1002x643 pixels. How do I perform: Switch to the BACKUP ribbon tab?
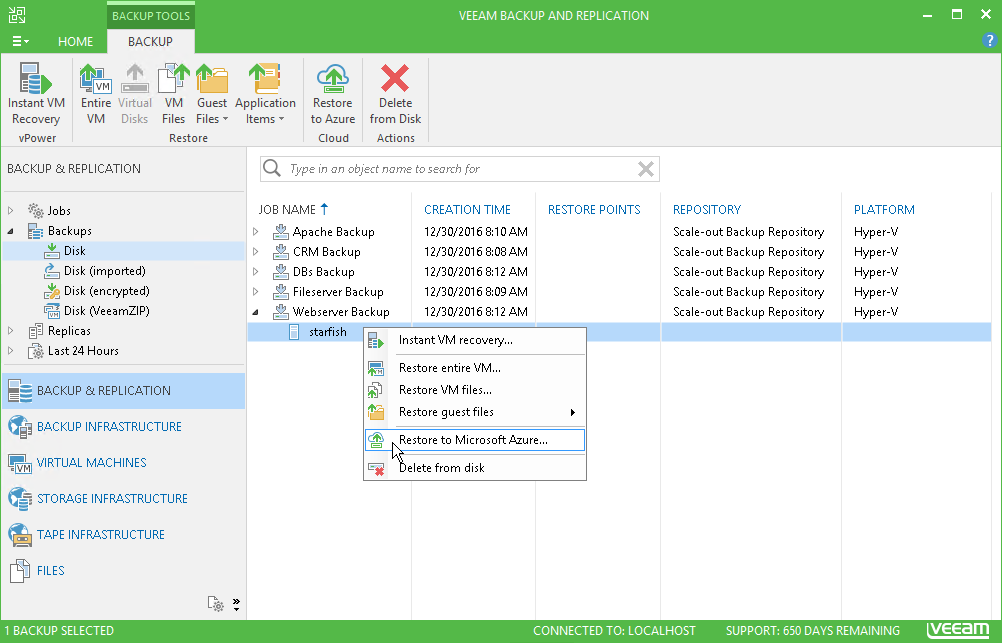click(150, 42)
